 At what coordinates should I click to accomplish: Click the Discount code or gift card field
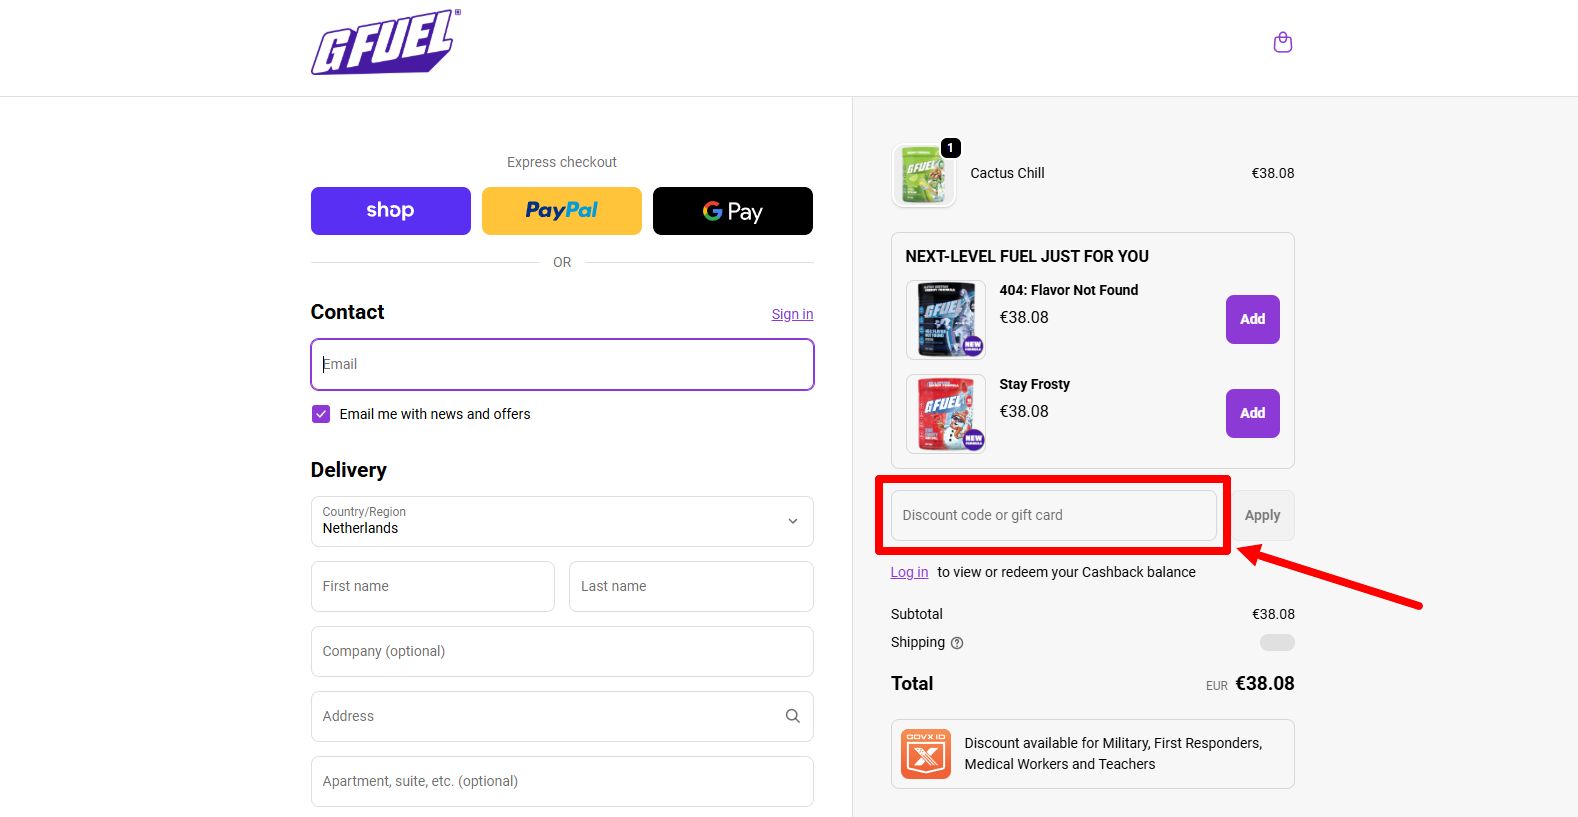(1054, 515)
